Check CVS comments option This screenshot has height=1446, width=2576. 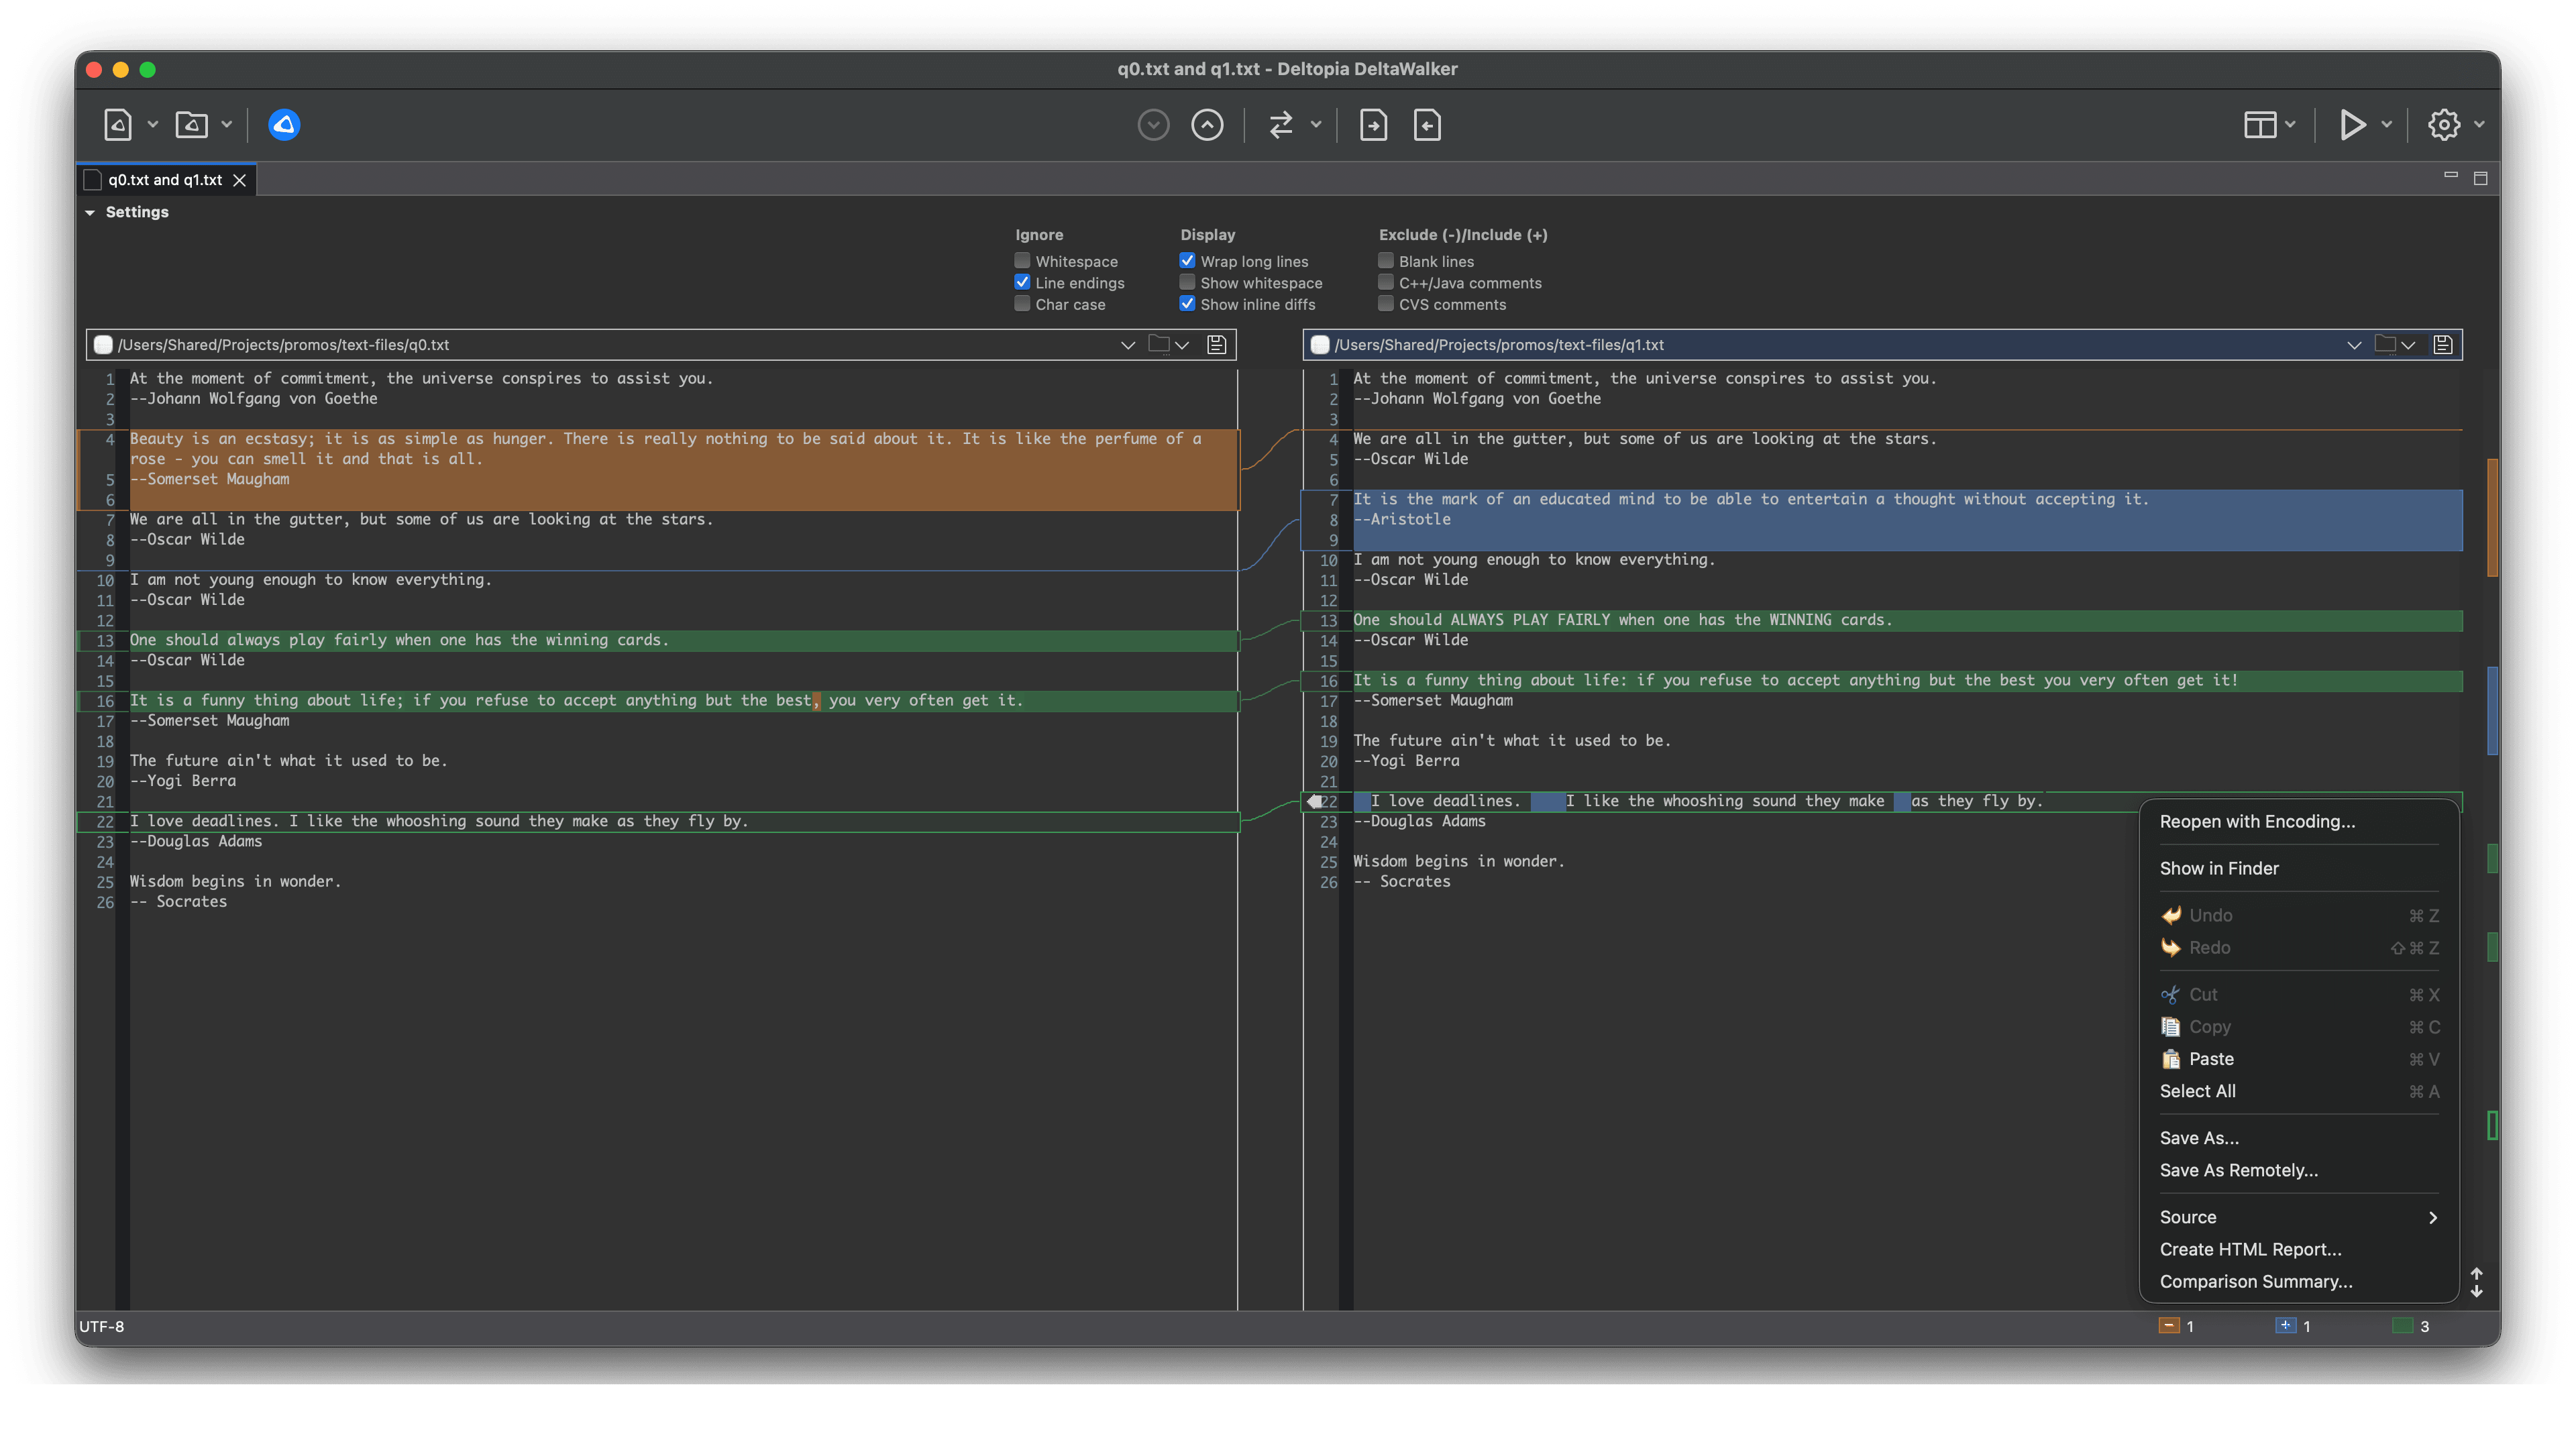[1385, 304]
